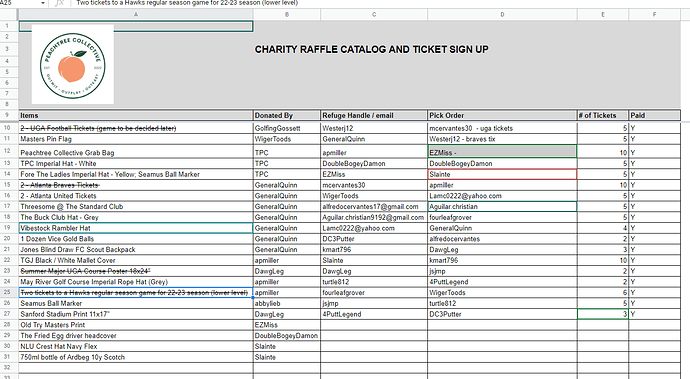The image size is (690, 379).
Task: Click the '4PuttLegend' pick order cell
Action: point(502,282)
